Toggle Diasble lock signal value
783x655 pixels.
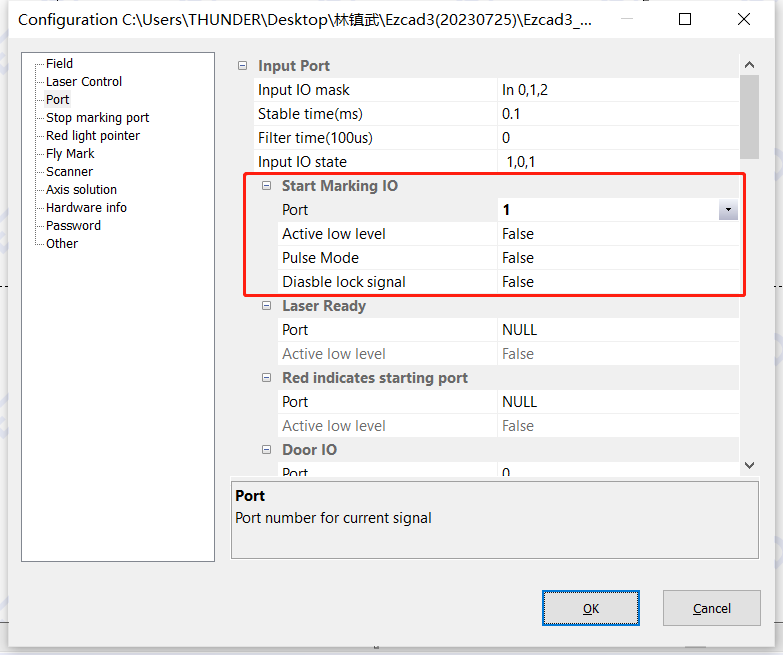[618, 282]
